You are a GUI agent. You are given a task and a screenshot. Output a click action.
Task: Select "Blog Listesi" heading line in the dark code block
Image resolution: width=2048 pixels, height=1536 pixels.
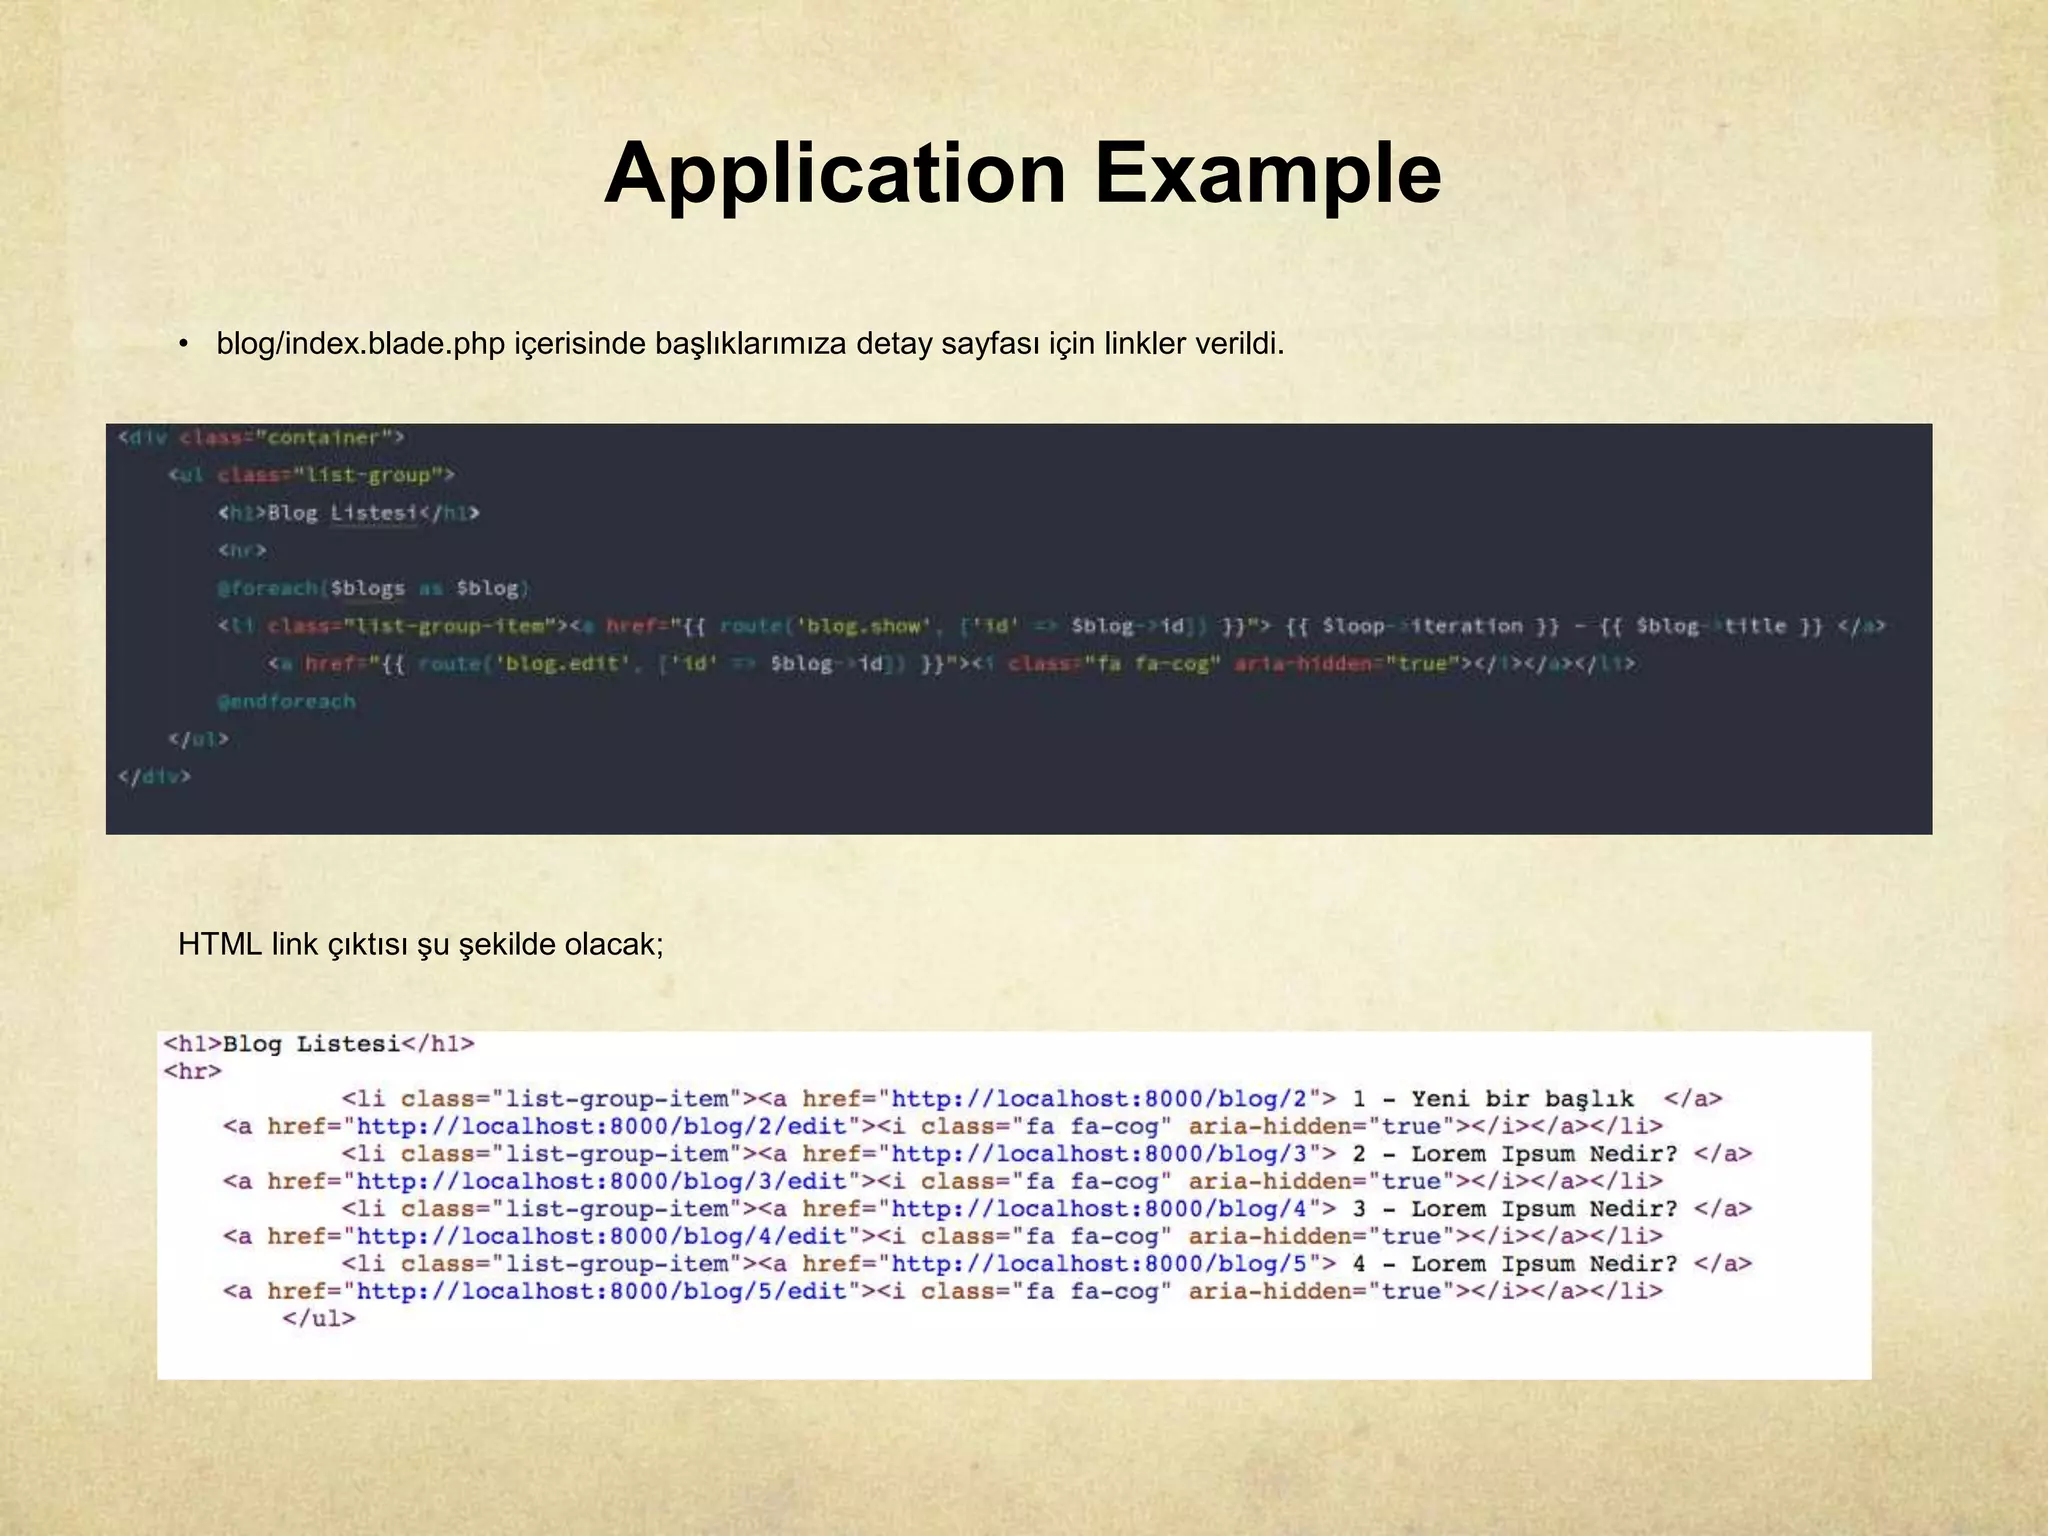click(349, 513)
